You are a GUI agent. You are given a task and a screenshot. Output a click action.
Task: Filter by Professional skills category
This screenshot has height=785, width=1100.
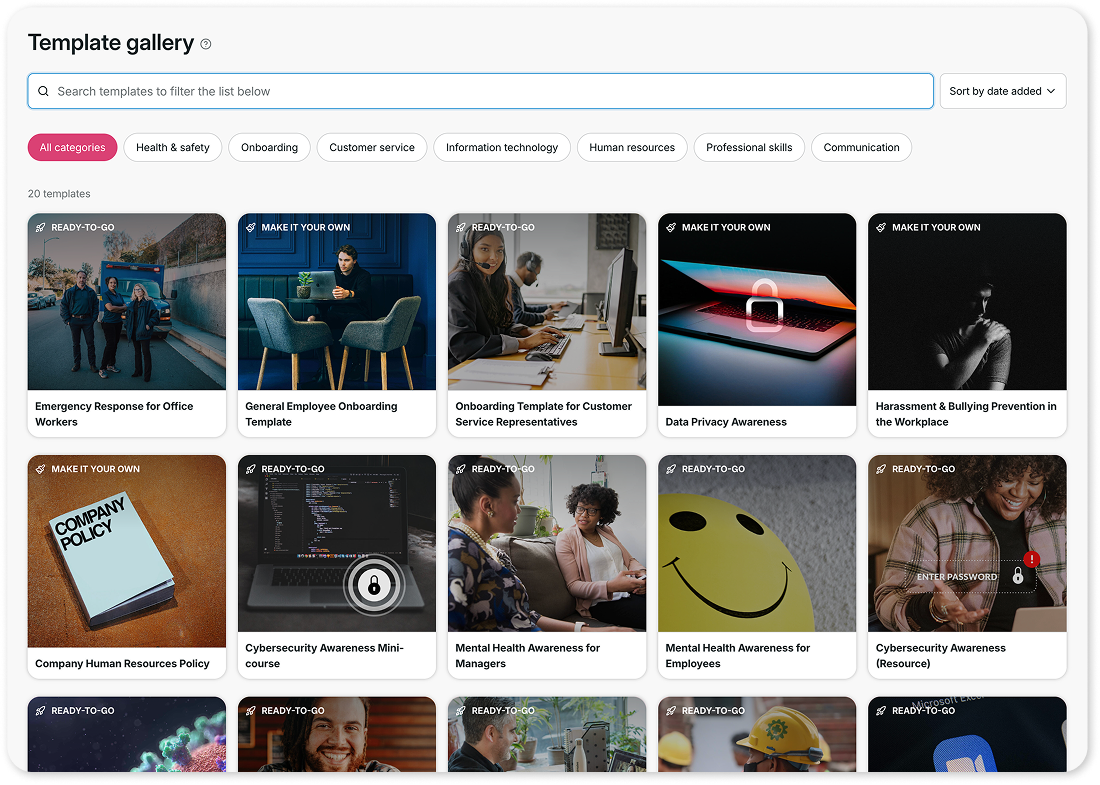click(749, 147)
